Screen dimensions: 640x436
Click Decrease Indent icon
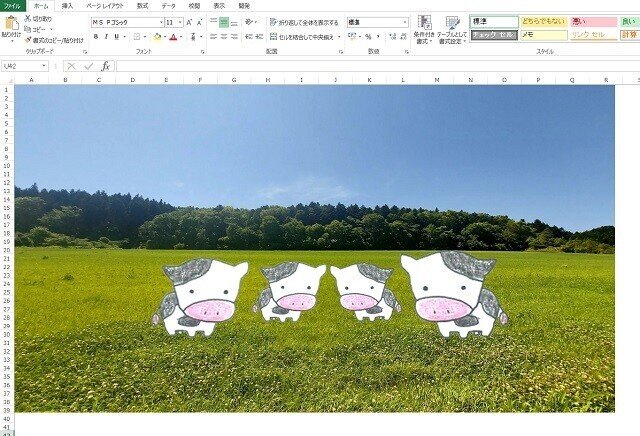coord(248,37)
